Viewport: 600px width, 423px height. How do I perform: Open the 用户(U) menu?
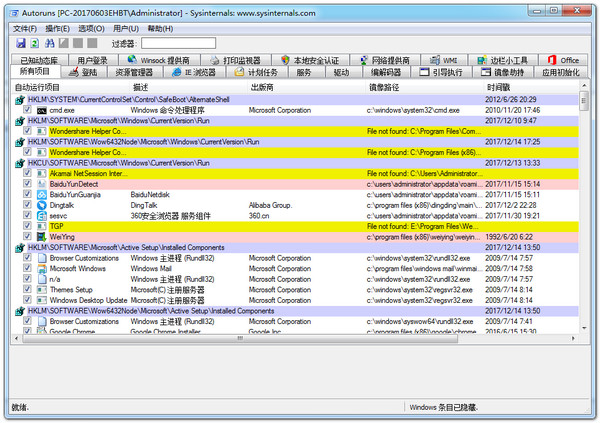coord(126,28)
